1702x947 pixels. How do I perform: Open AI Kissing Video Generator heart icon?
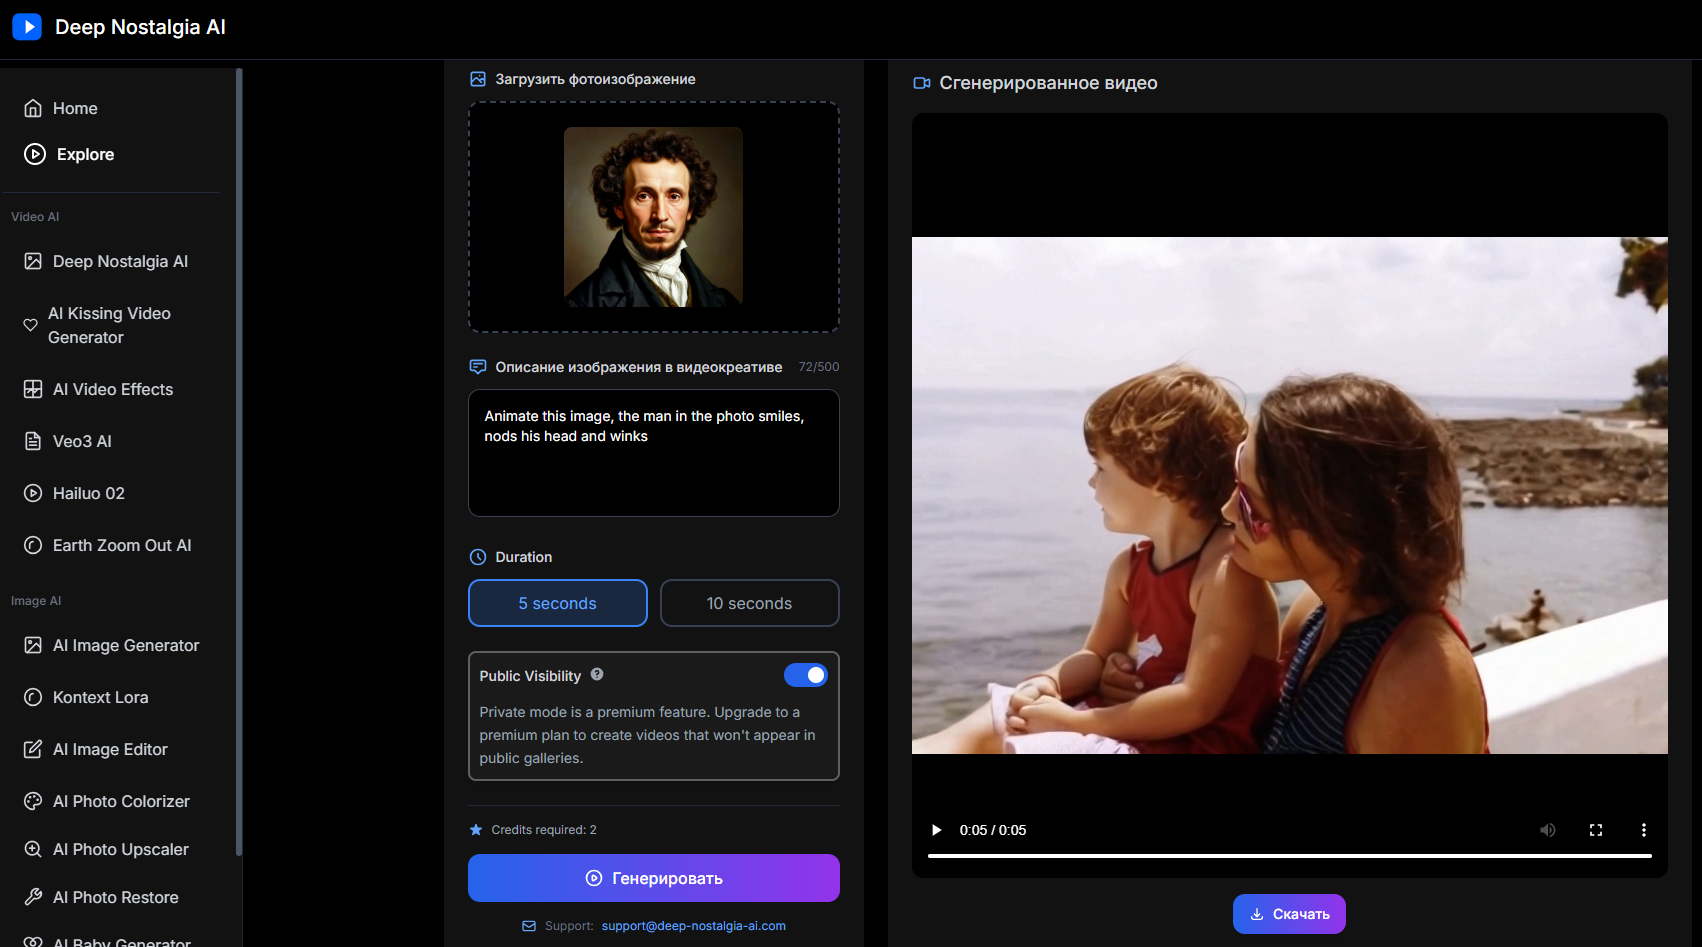tap(31, 325)
